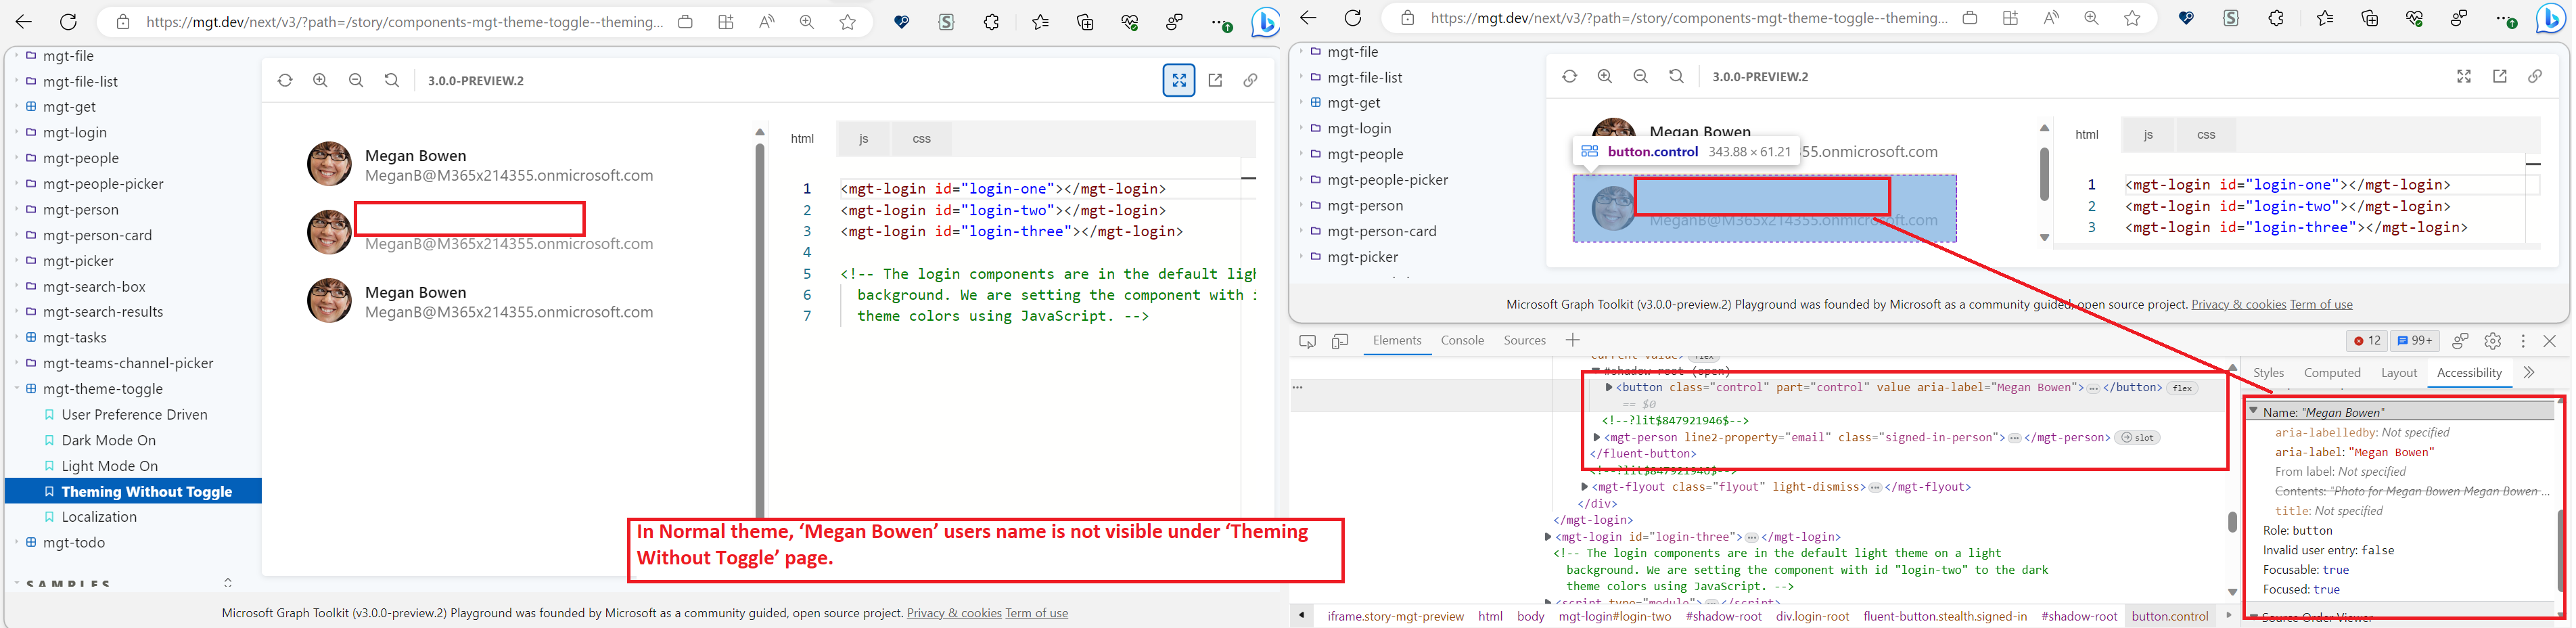
Task: Reset the canvas zoom level
Action: [x=391, y=80]
